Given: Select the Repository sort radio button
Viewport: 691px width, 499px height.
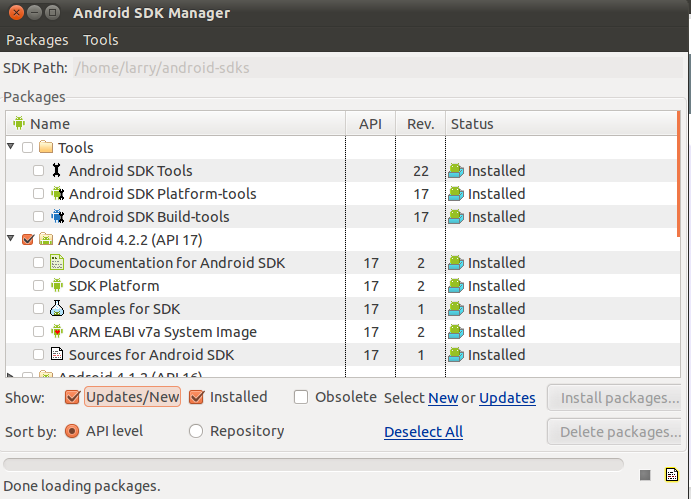Looking at the screenshot, I should point(196,432).
